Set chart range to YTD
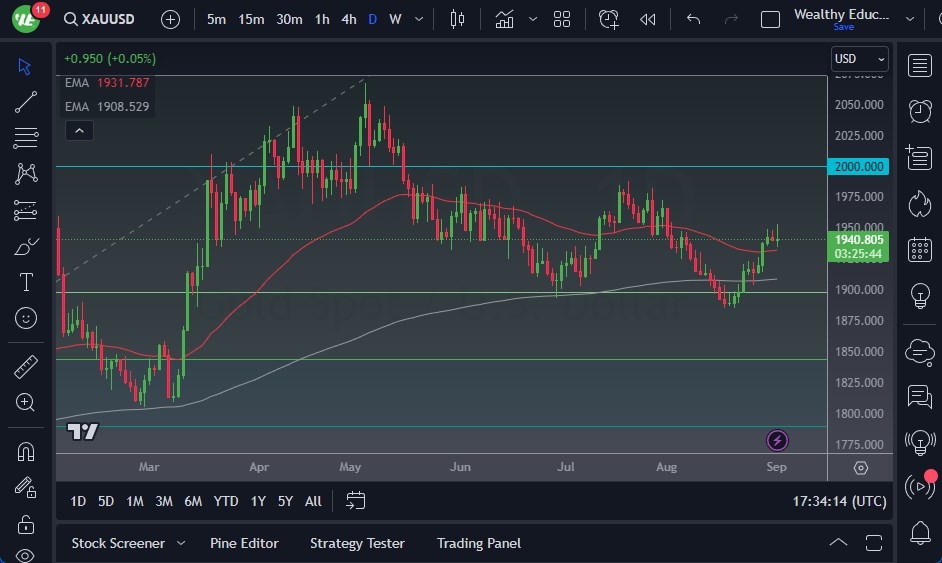Screen dimensions: 942x563 click(226, 501)
